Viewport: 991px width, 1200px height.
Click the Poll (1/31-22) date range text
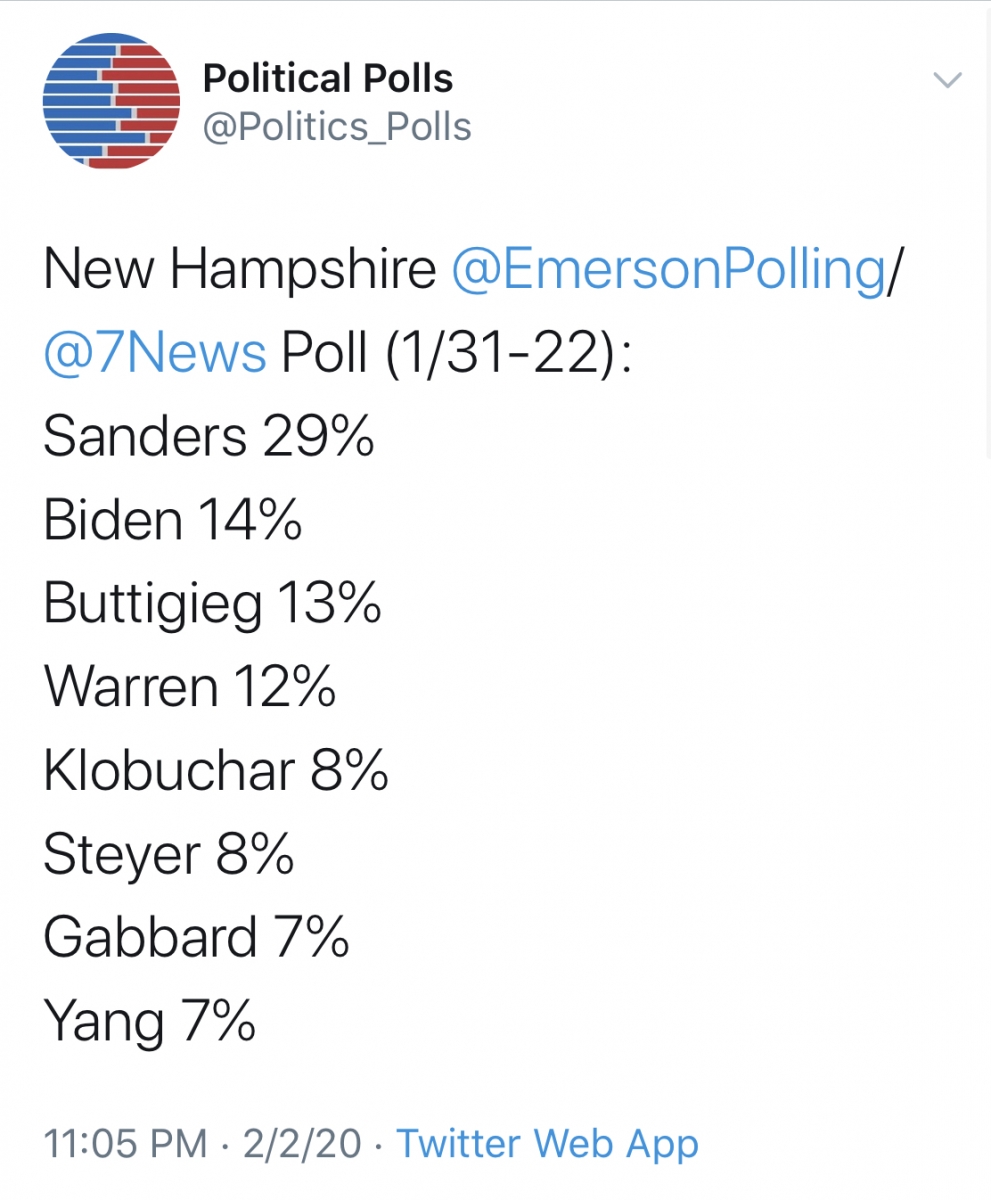coord(456,354)
